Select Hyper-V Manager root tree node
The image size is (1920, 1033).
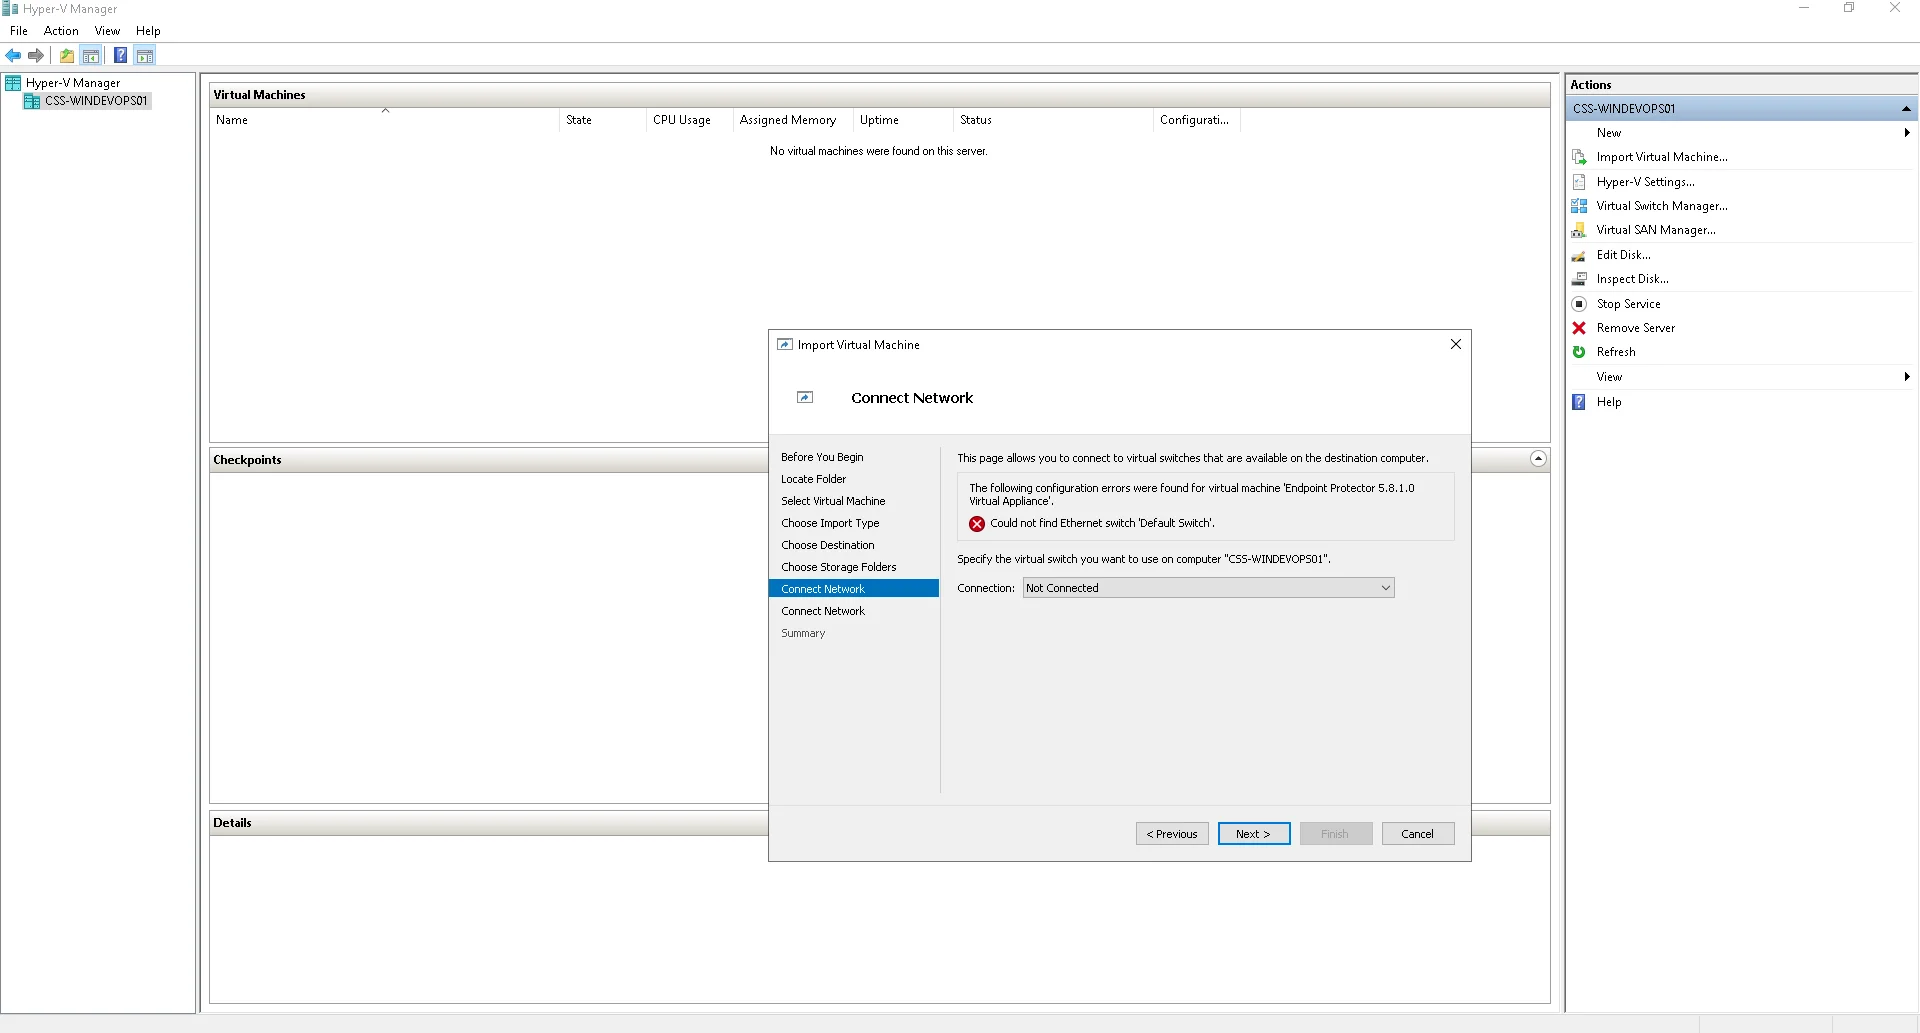pyautogui.click(x=73, y=83)
